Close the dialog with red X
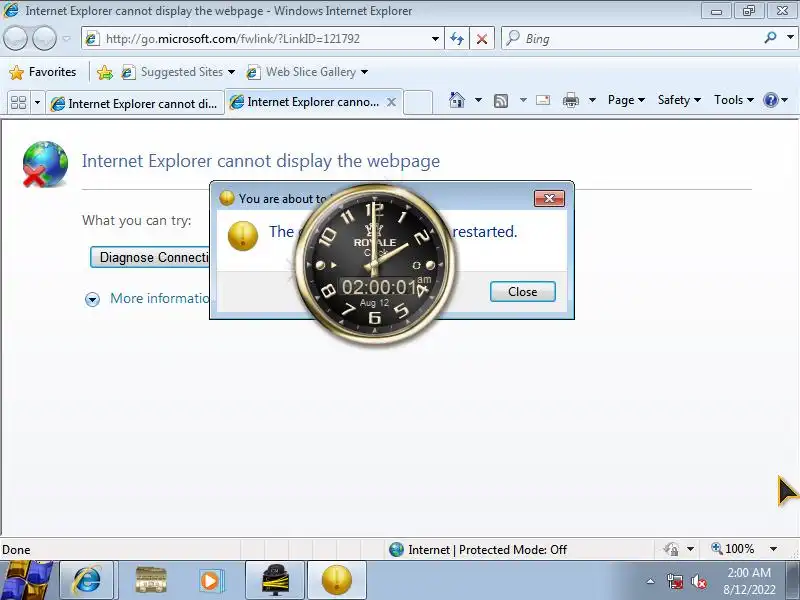800x600 pixels. [549, 198]
